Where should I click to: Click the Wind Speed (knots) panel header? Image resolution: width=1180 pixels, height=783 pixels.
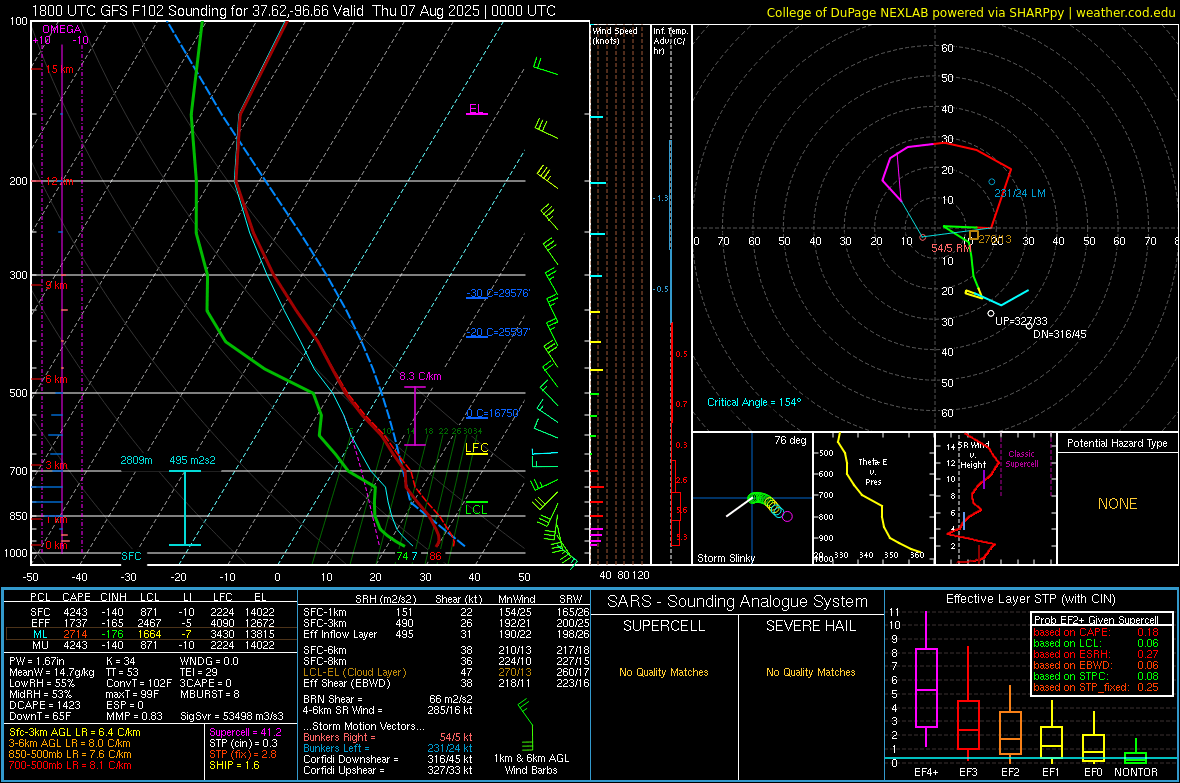click(615, 35)
